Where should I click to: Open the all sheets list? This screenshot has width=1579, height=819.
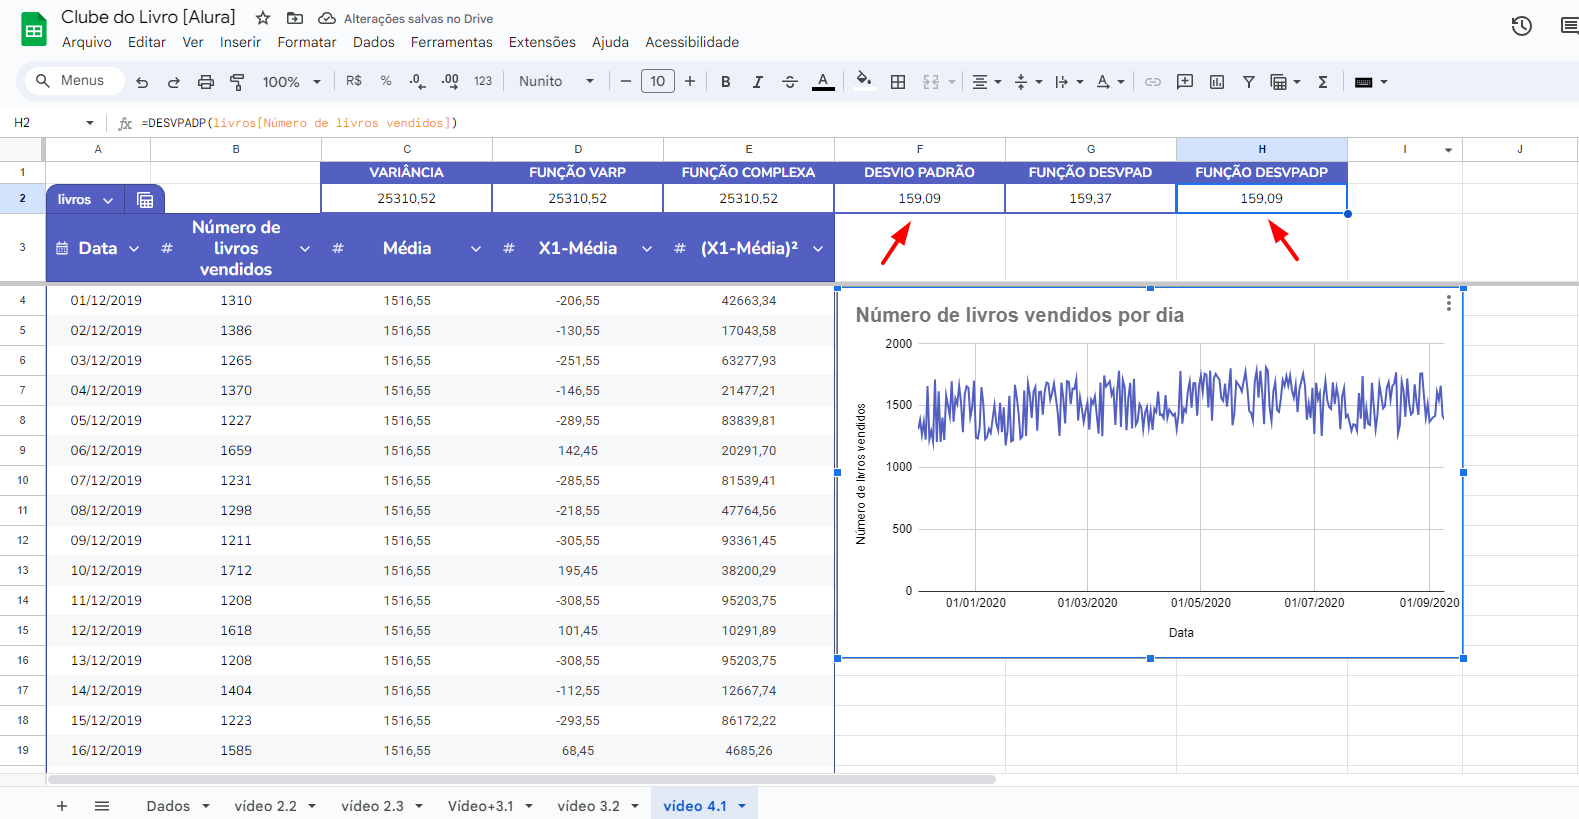[102, 806]
